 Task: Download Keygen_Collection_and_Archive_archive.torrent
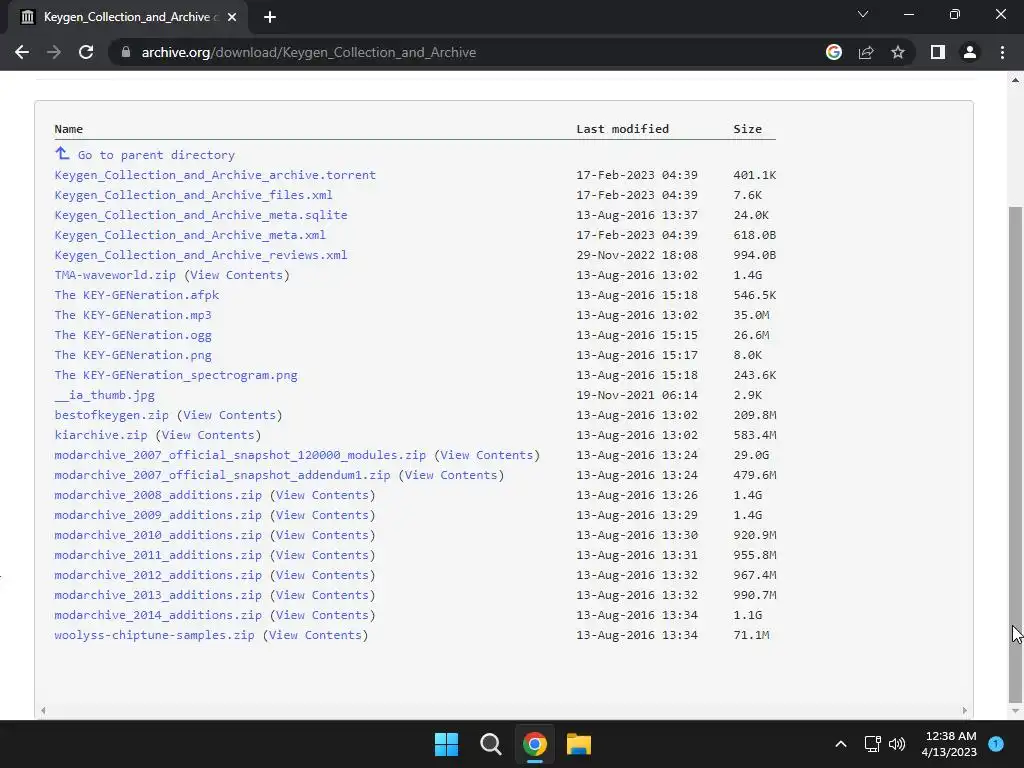coord(215,175)
